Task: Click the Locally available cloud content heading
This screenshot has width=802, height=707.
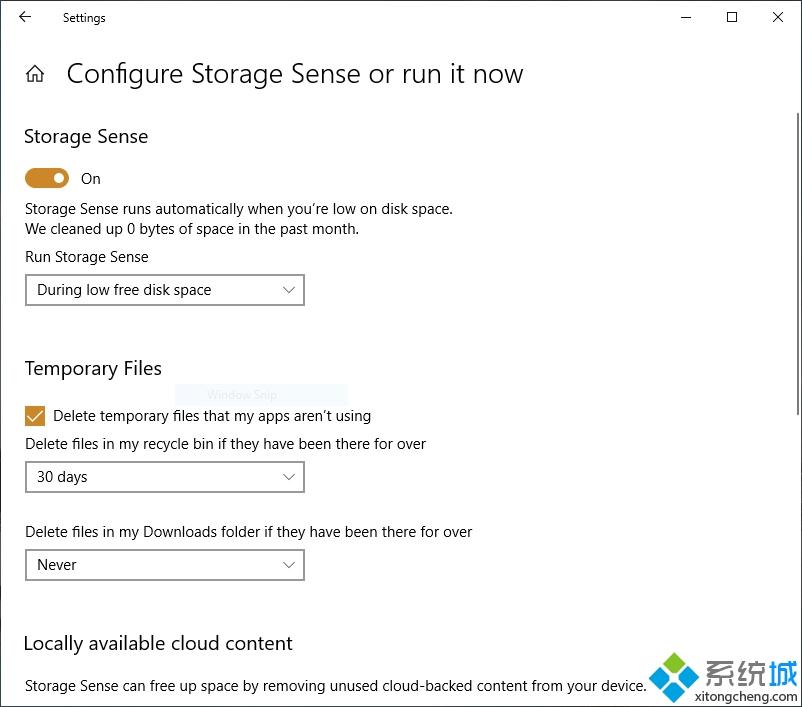Action: 159,644
